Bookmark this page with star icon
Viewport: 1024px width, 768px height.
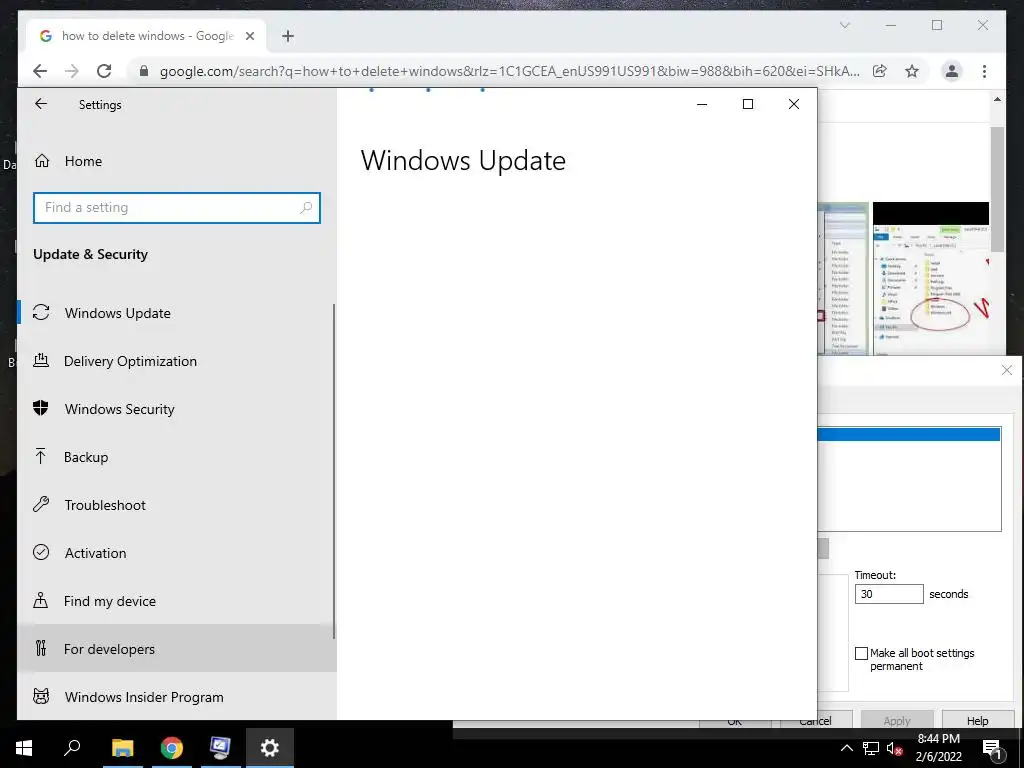912,71
